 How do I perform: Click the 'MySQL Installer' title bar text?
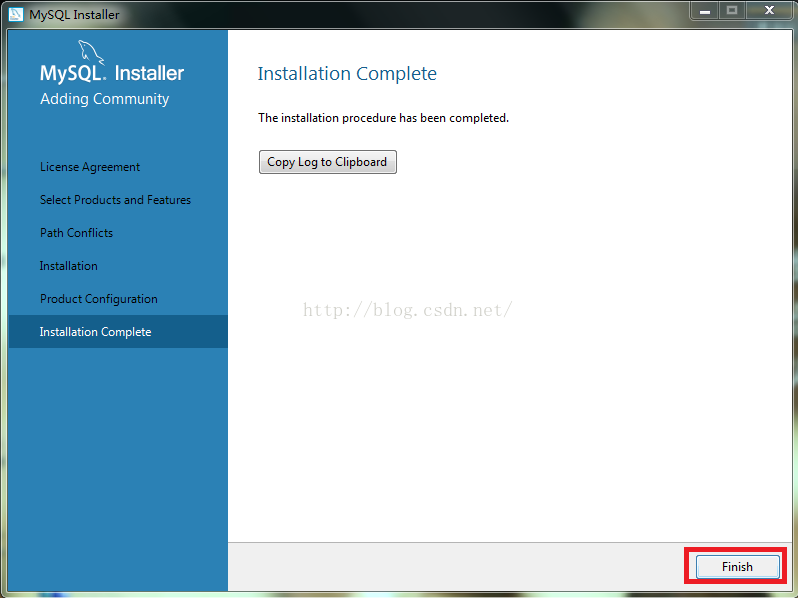point(74,15)
